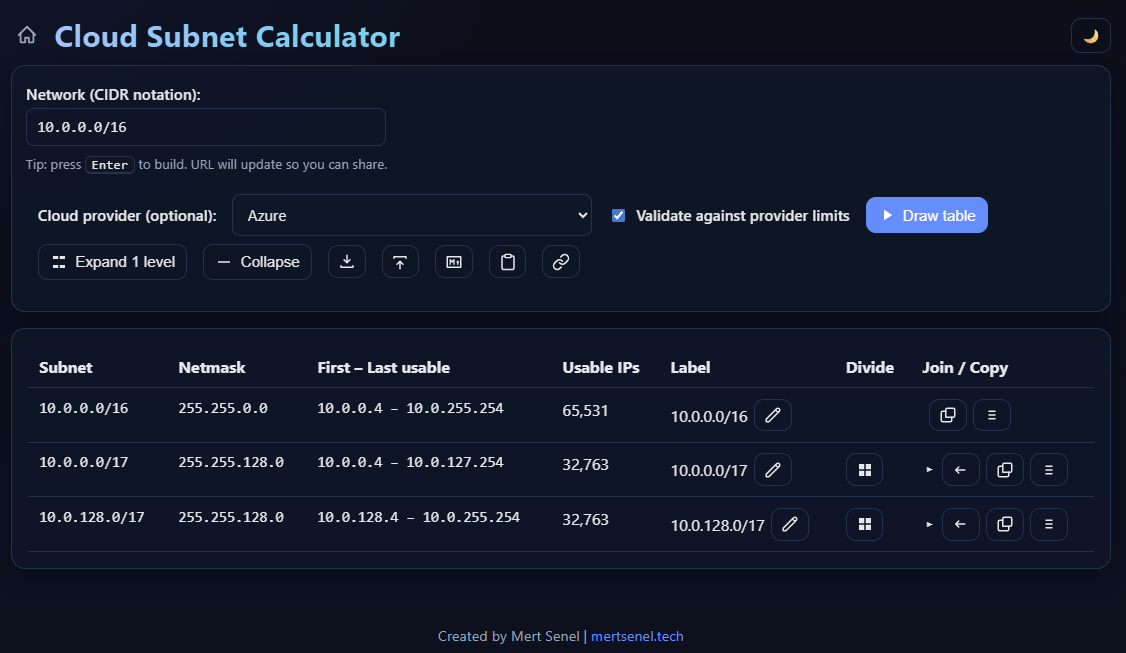
Task: Join 10.0.0.0/17 using the left arrow
Action: click(960, 469)
